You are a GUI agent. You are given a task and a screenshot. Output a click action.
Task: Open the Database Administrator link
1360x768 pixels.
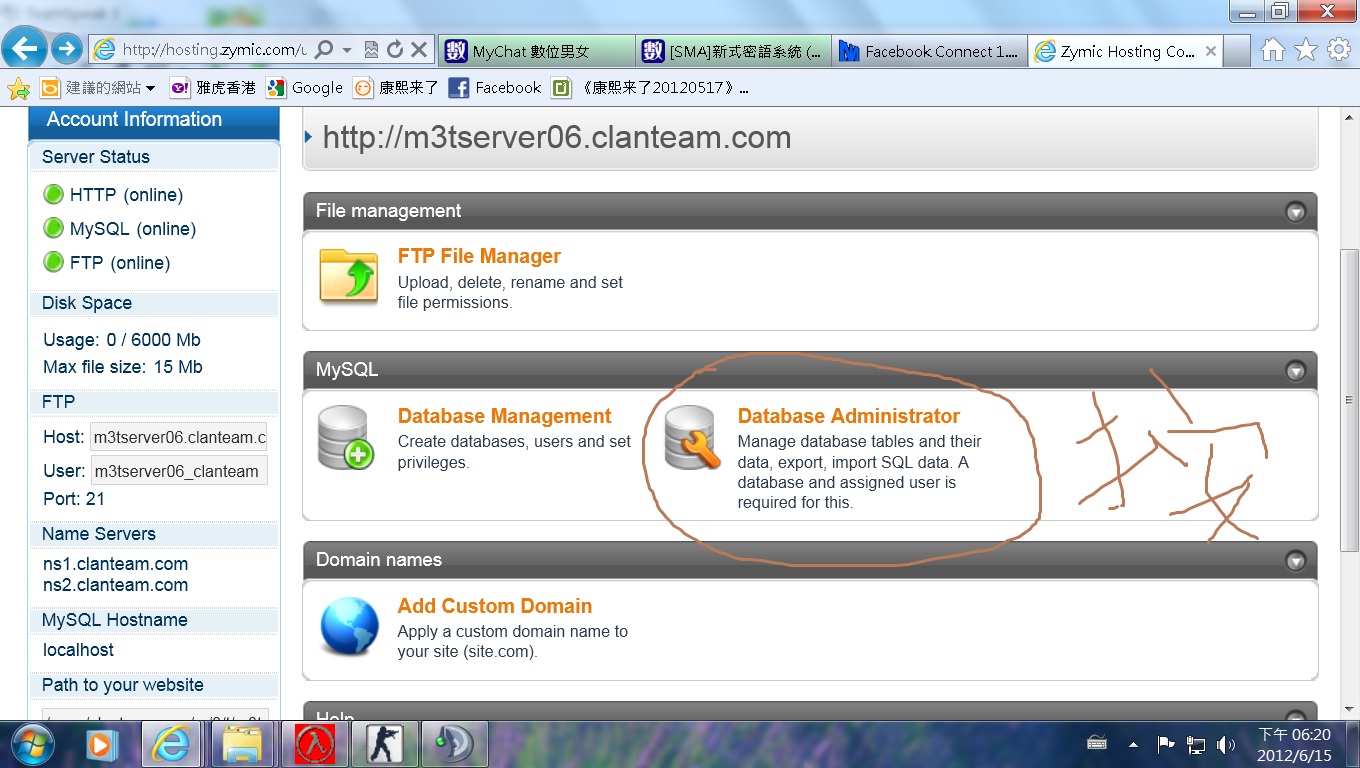click(x=849, y=416)
